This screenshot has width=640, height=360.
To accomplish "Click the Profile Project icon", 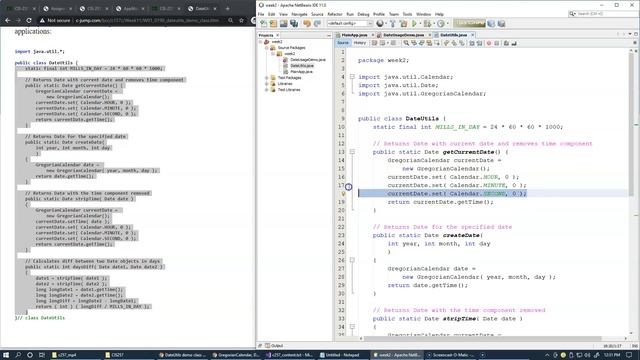I will 440,24.
